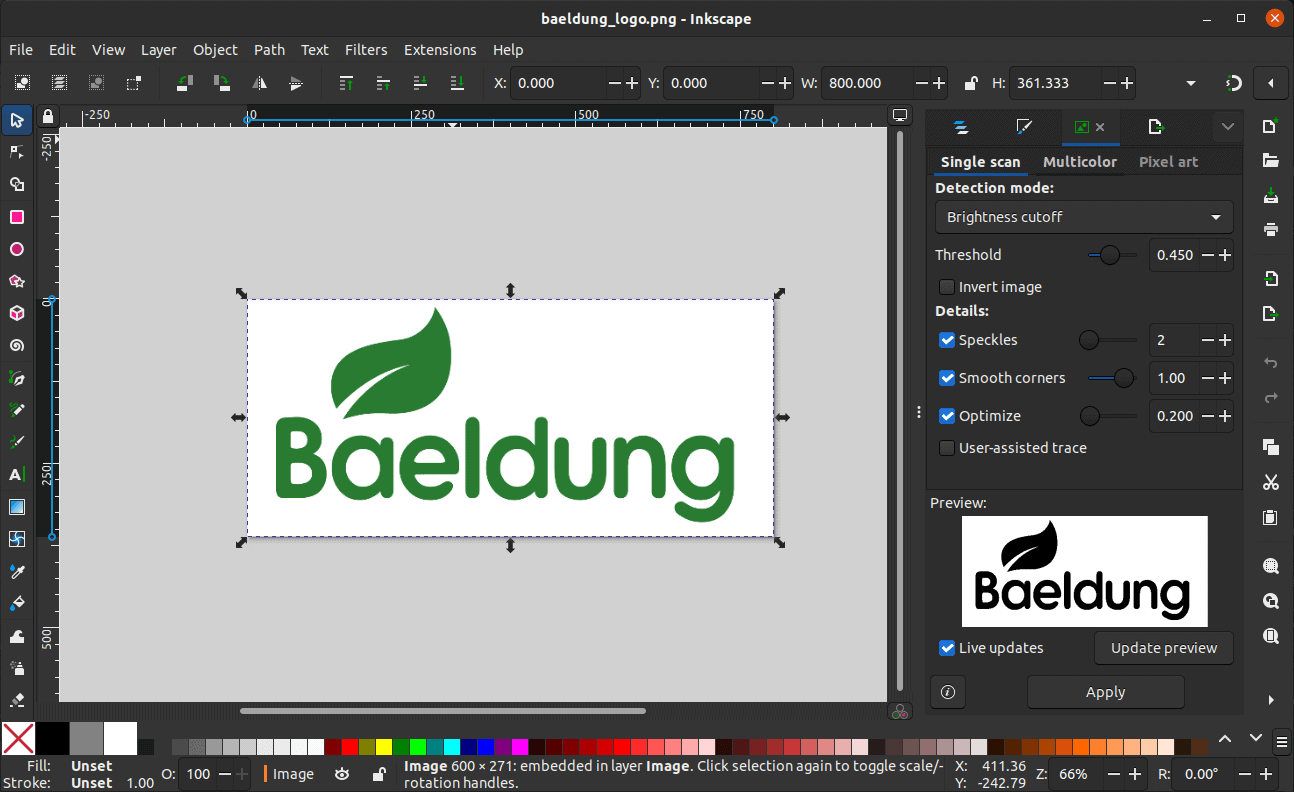Click the Update preview button

point(1164,648)
